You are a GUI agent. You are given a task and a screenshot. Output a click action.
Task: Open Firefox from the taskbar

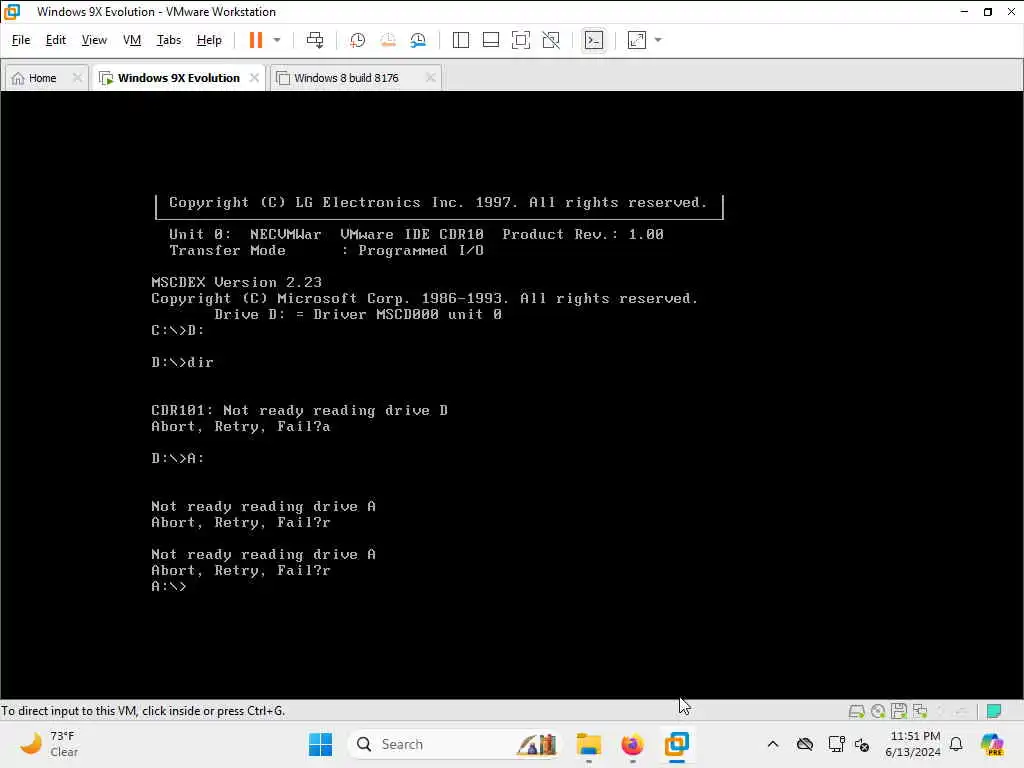tap(632, 744)
